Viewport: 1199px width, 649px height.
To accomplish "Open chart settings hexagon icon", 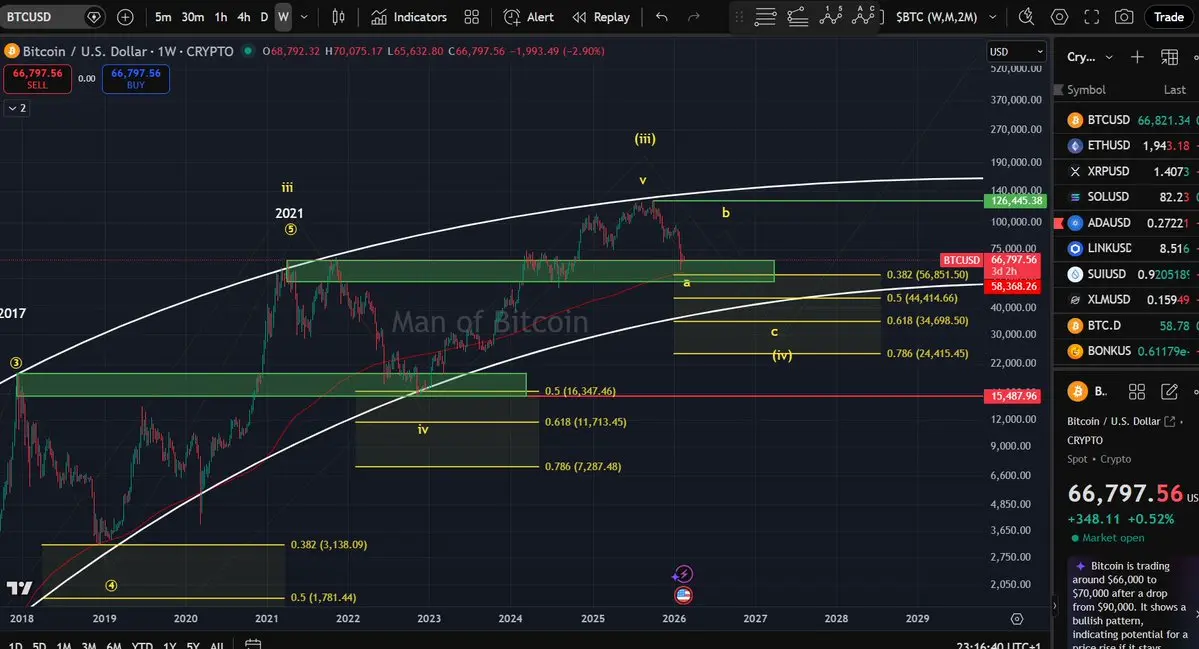I will click(1059, 17).
